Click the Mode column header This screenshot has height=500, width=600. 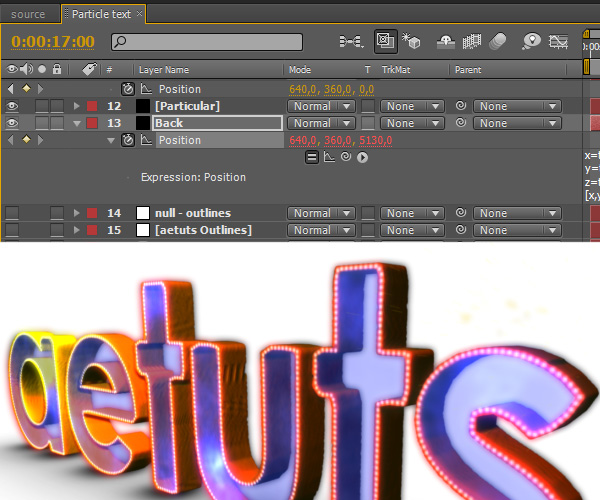click(300, 70)
